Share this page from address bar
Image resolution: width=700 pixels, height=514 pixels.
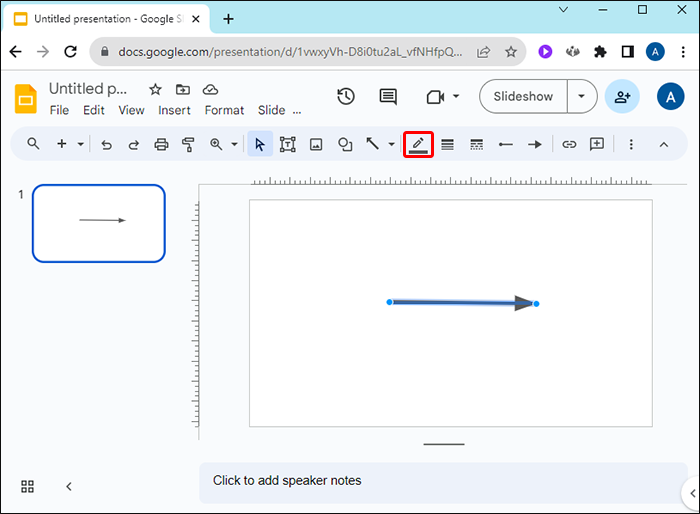[x=483, y=52]
